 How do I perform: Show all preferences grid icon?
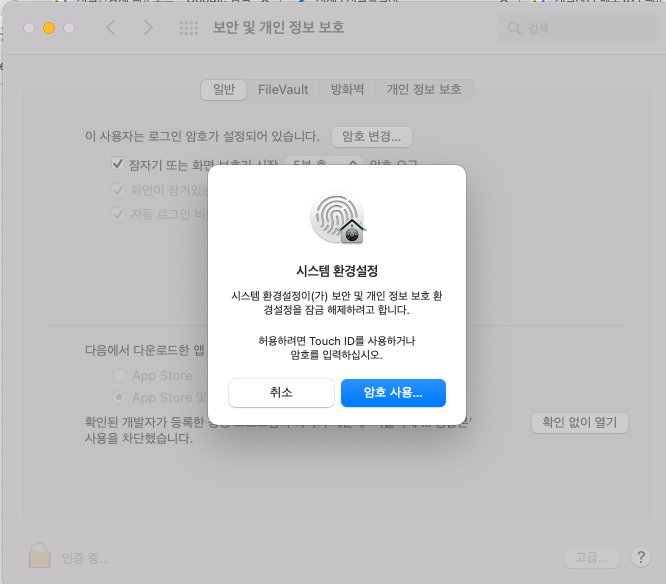coord(189,28)
